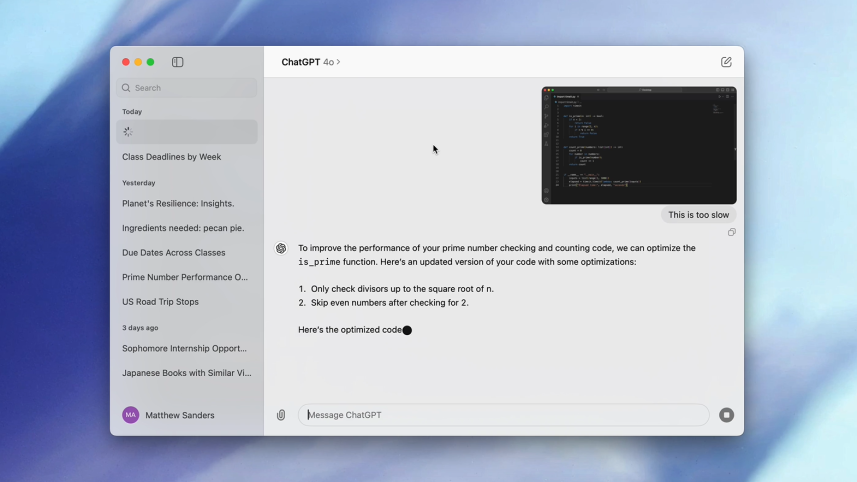The height and width of the screenshot is (482, 857).
Task: Open the attached code screenshot thumbnail
Action: [x=638, y=145]
